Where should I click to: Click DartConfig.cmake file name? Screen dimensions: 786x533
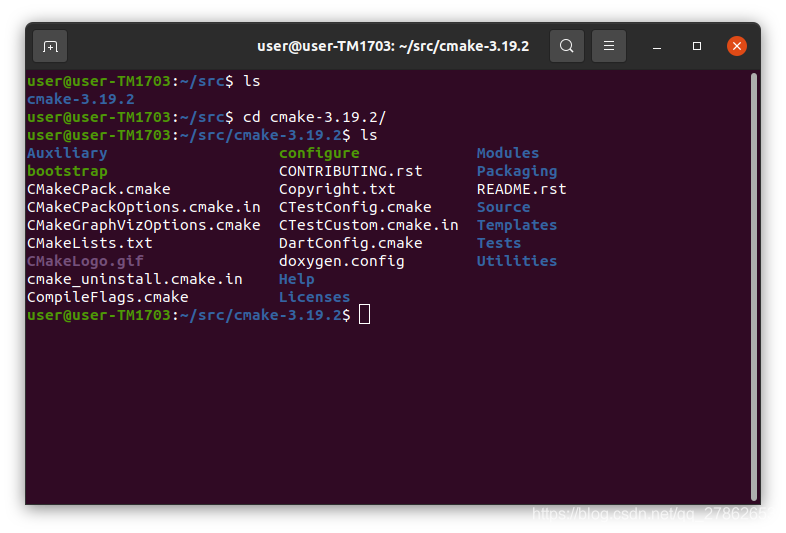click(x=351, y=243)
